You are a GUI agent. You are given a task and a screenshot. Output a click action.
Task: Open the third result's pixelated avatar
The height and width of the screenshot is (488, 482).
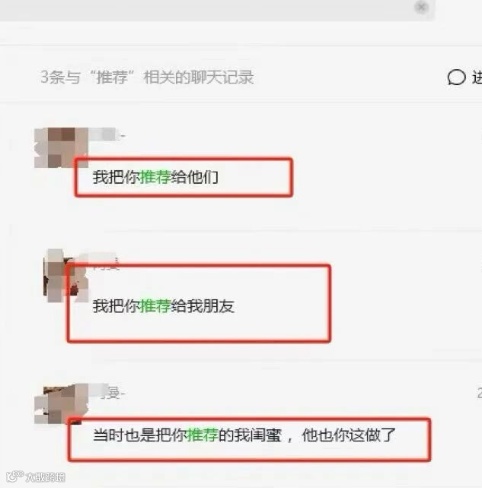tap(61, 404)
